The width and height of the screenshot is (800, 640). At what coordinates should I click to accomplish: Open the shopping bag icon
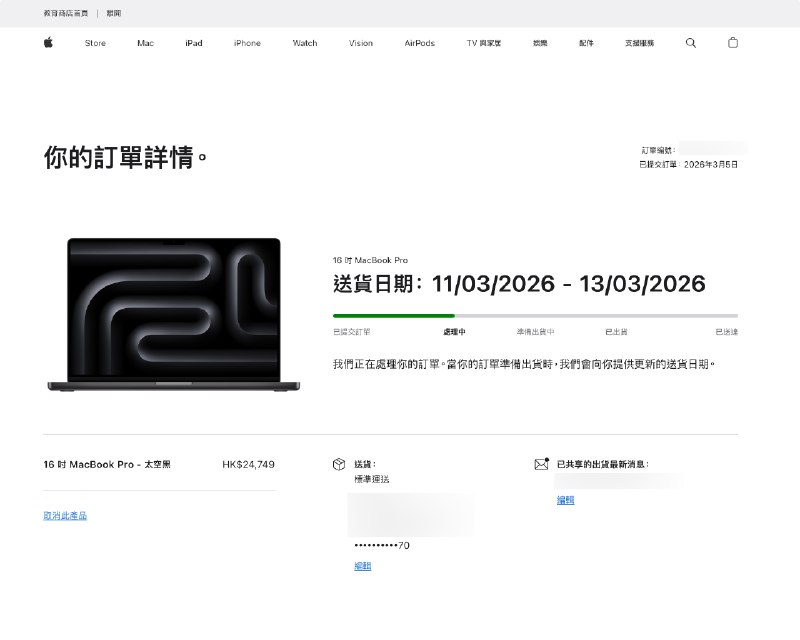[733, 43]
